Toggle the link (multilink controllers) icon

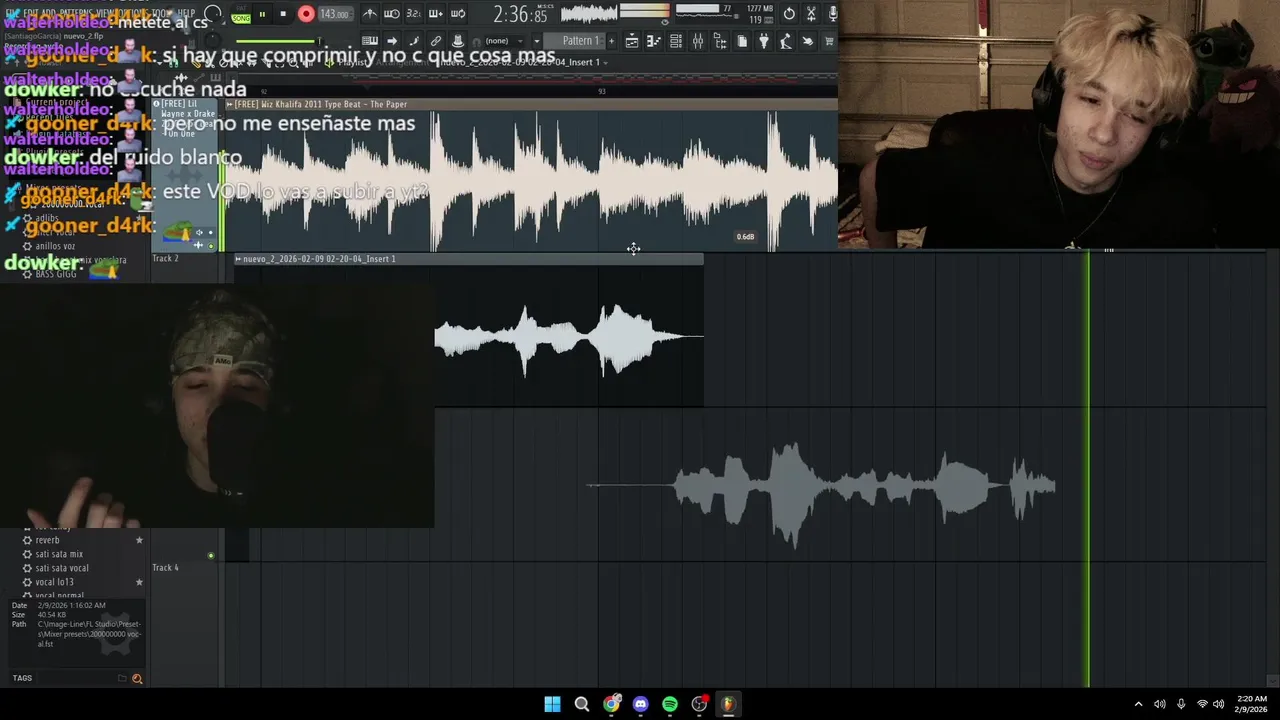point(436,41)
